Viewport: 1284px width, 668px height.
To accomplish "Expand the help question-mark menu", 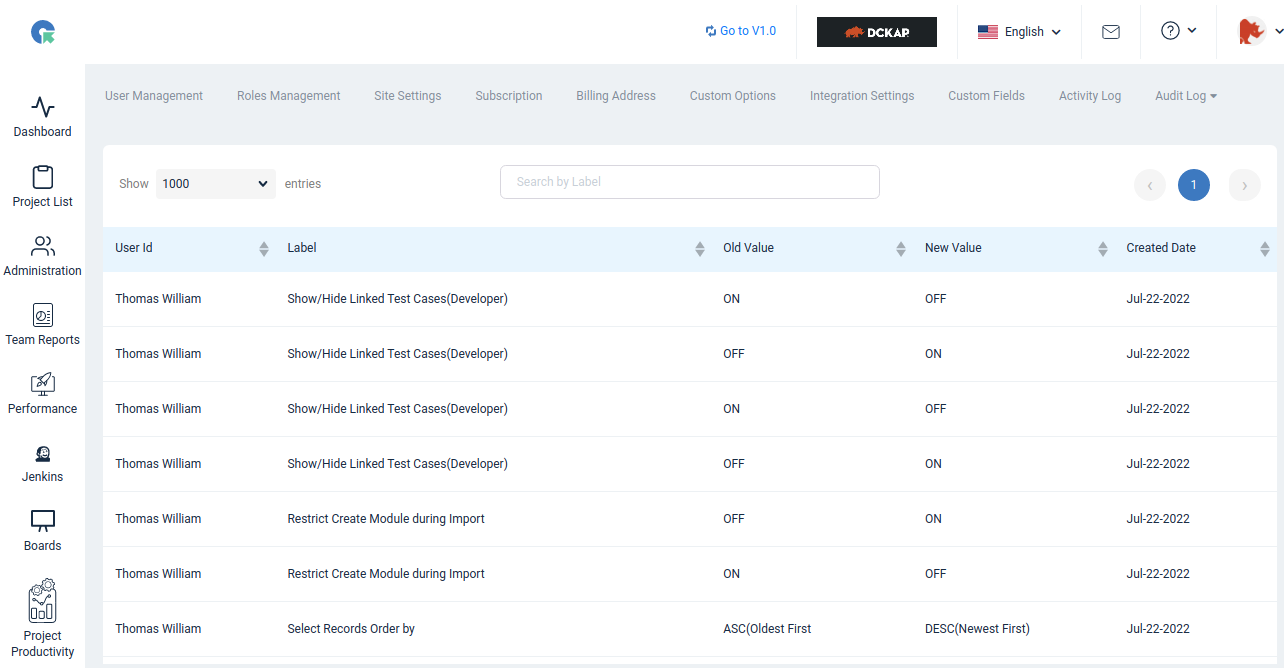I will (x=1178, y=31).
